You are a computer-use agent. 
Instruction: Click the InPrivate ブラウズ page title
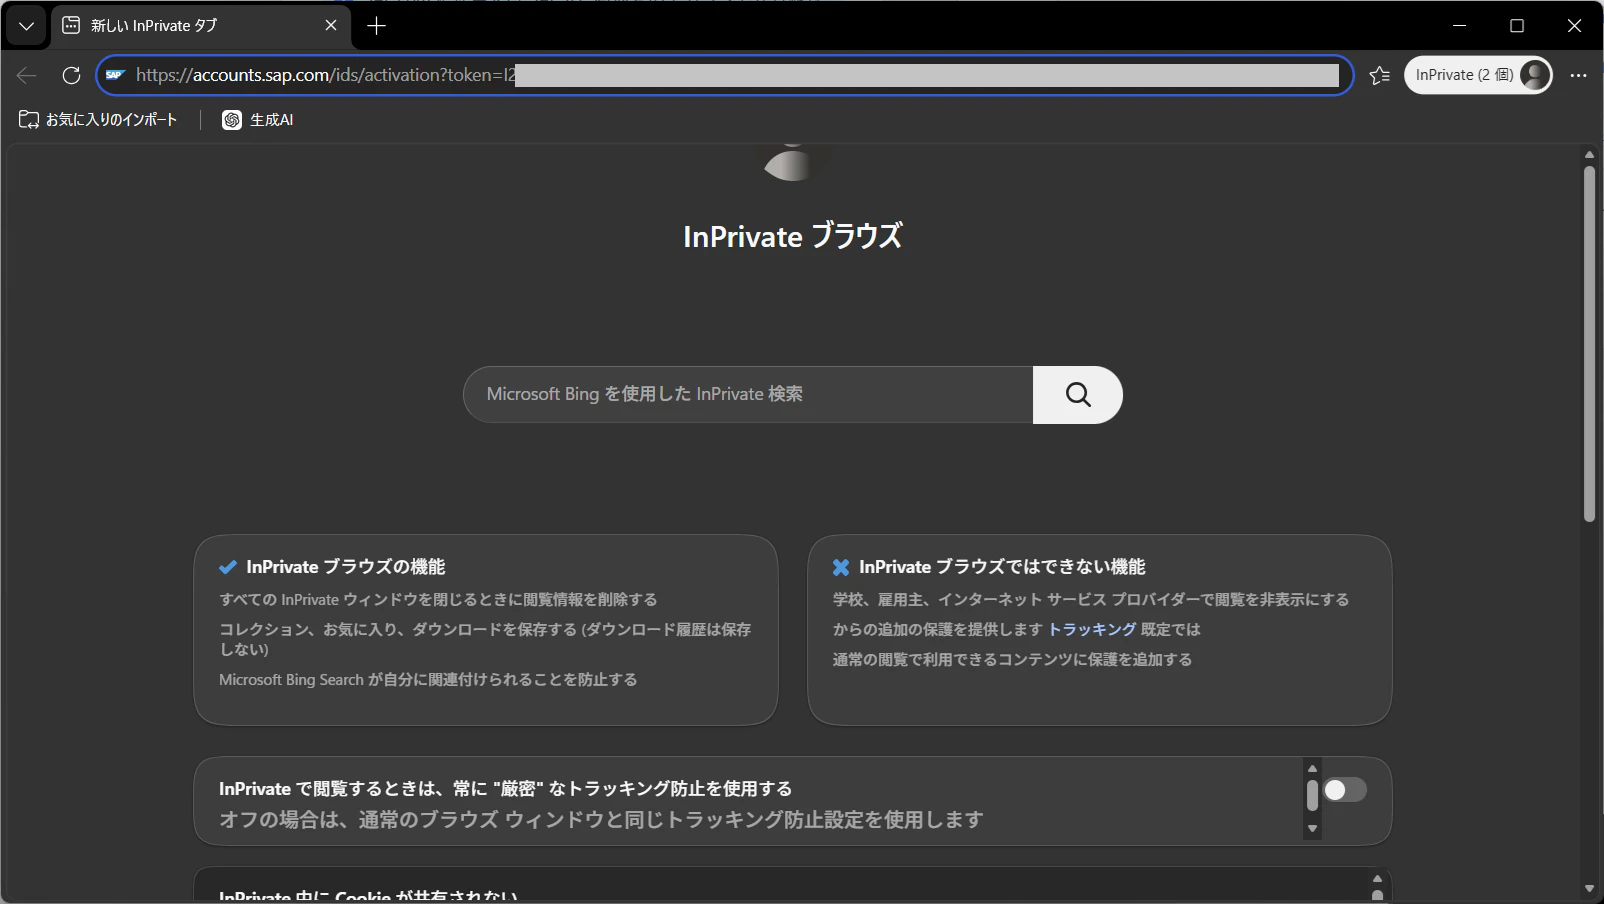(793, 236)
